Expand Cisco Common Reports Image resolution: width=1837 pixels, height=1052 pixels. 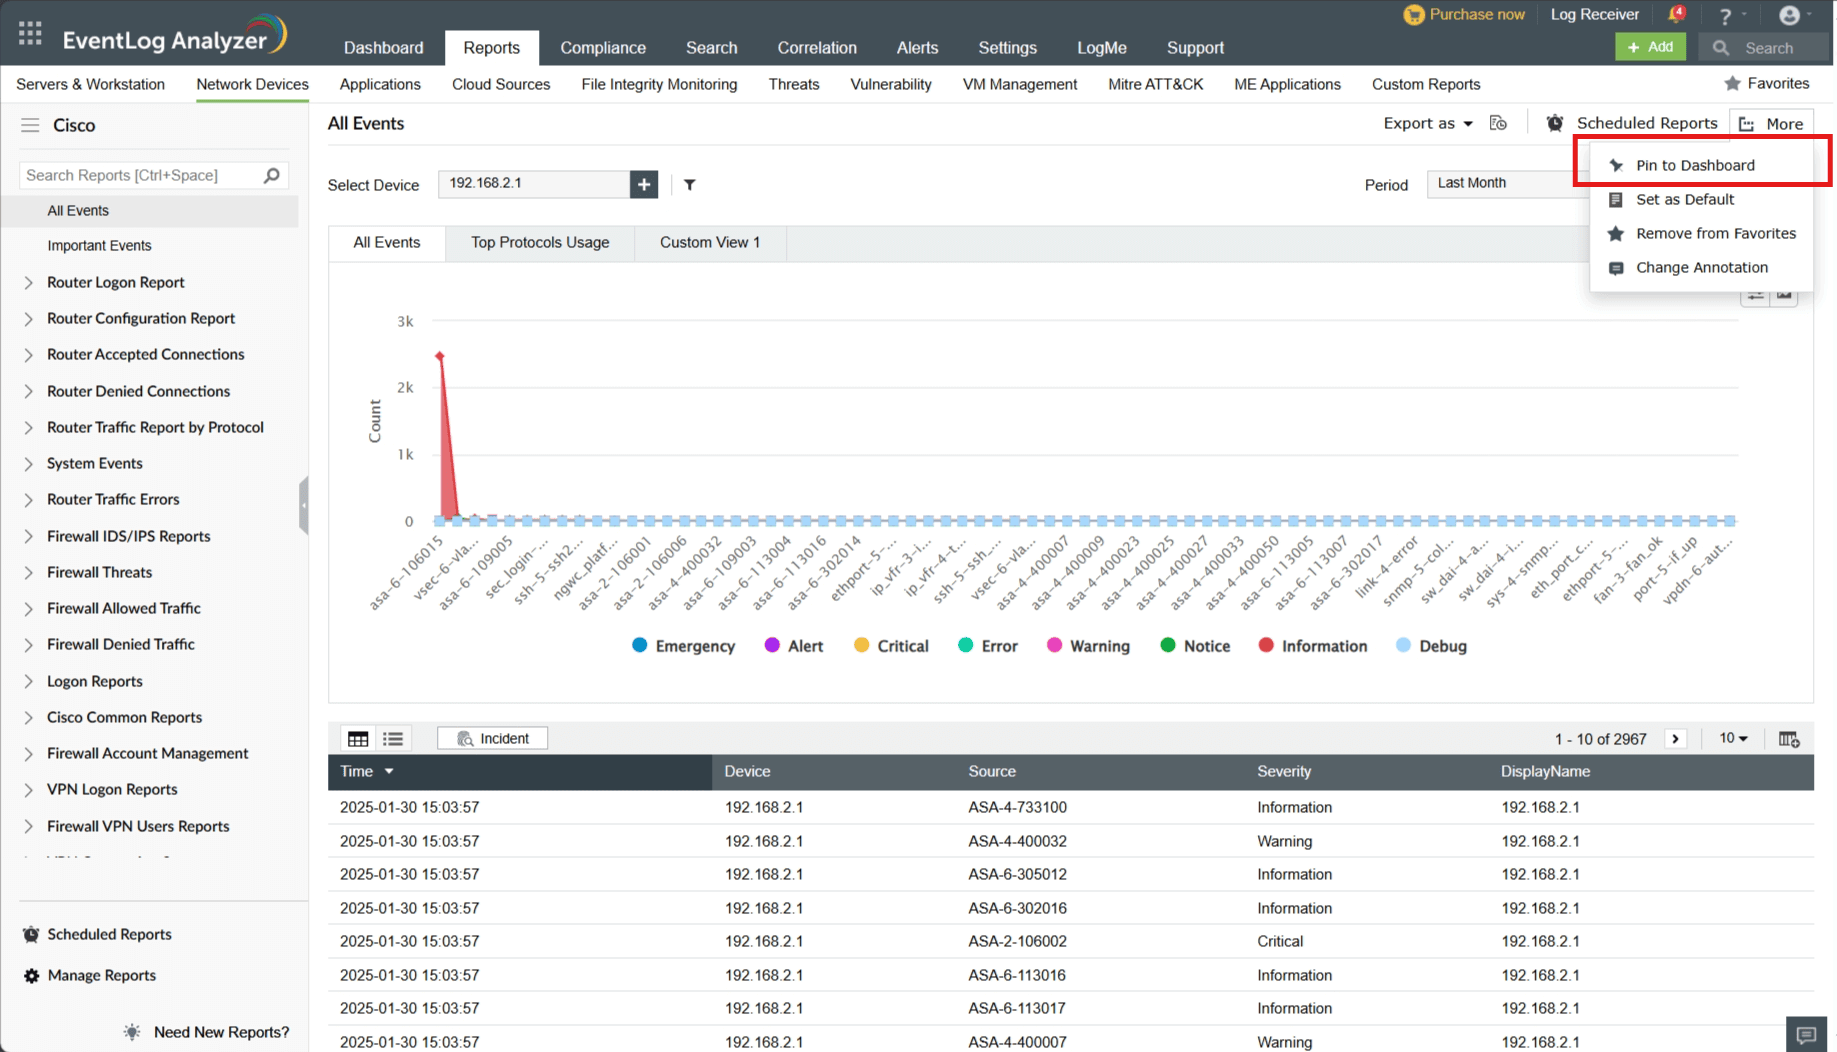(x=28, y=718)
